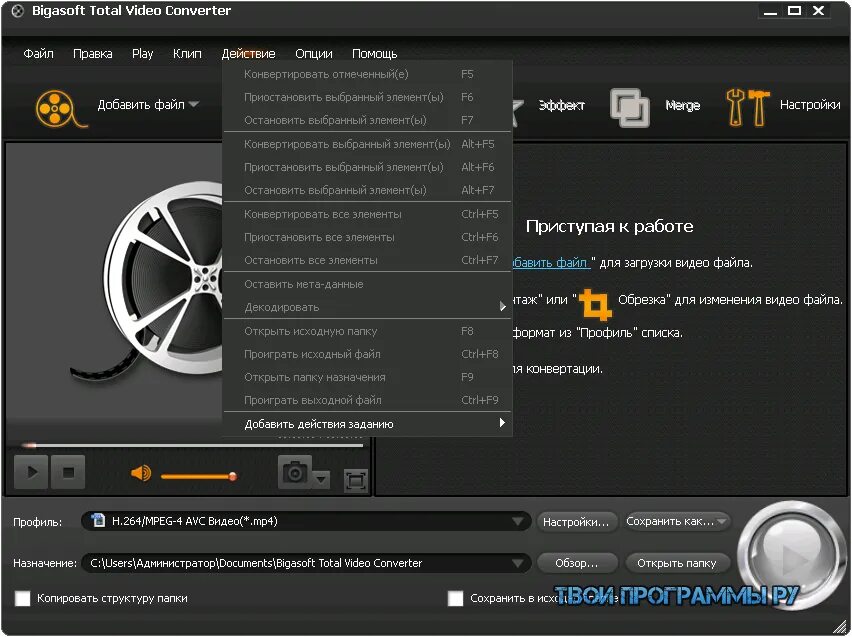Viewport: 852px width, 637px height.
Task: Open snapshot options dropdown arrow
Action: 321,479
